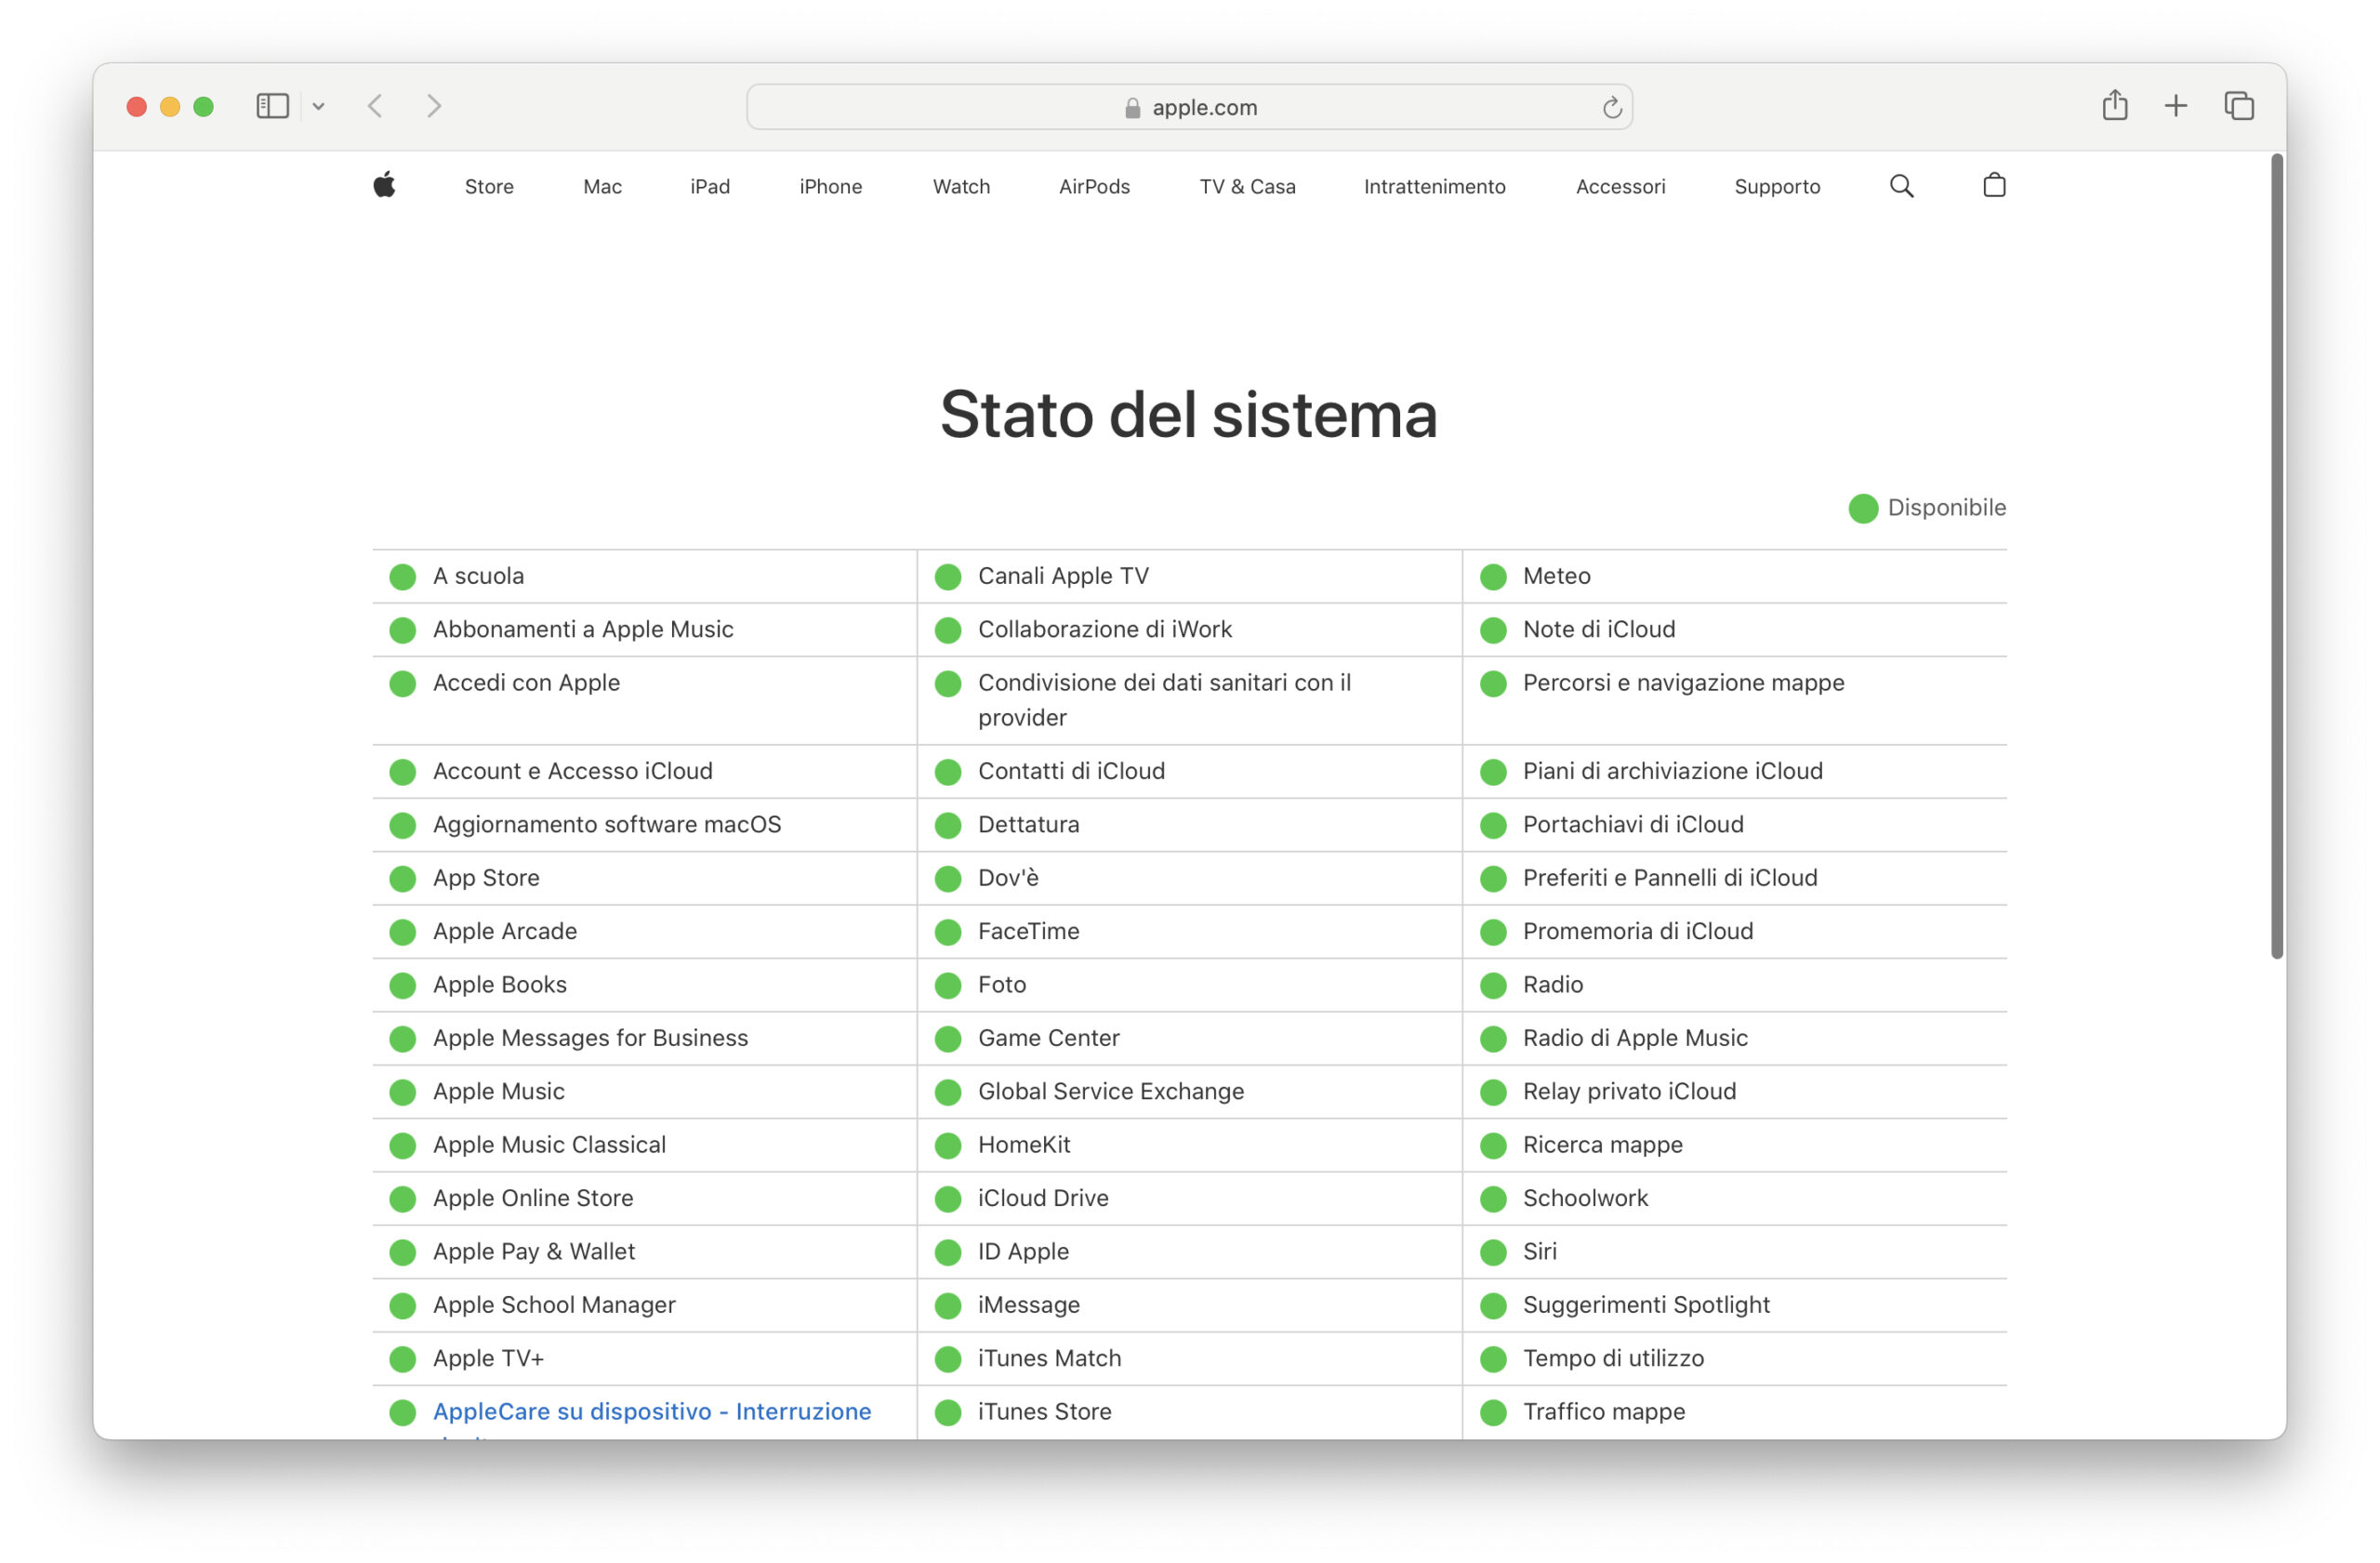Select the 'Apple Books' text
Screen dimensions: 2380x1563
pos(500,984)
